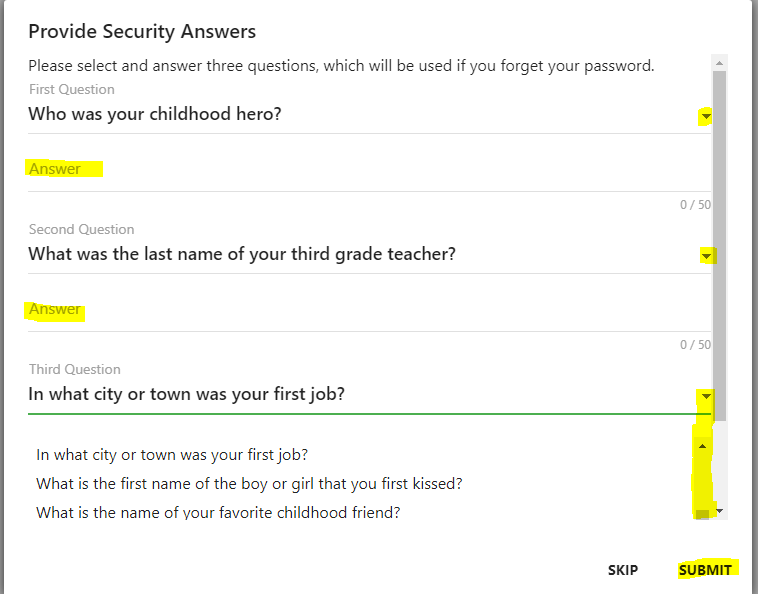
Task: Click the dialog's main scrollbar thumb
Action: click(x=719, y=240)
